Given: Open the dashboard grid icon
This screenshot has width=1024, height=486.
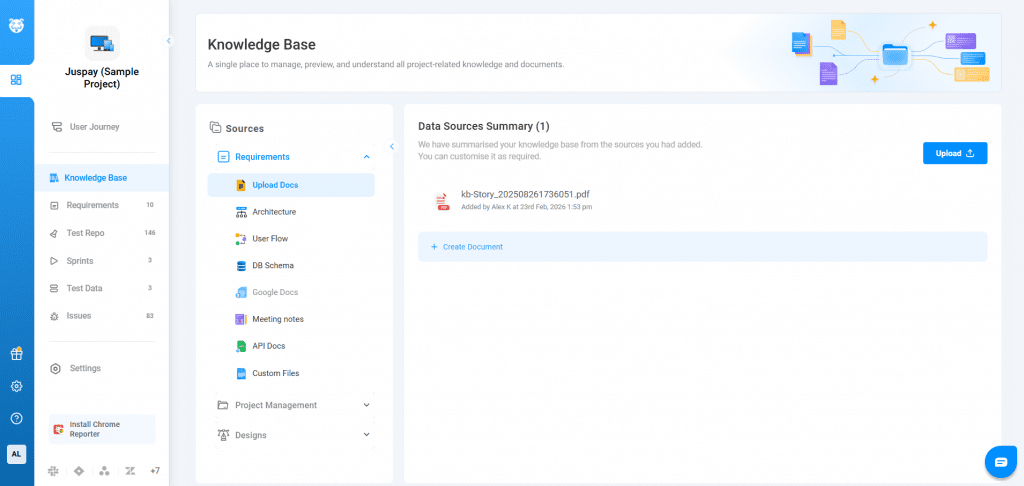Looking at the screenshot, I should [x=16, y=80].
